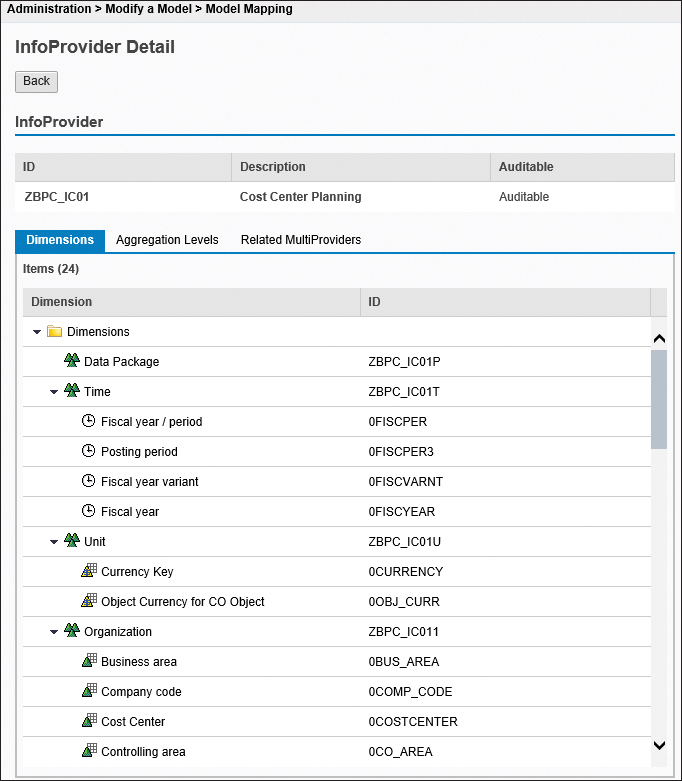The width and height of the screenshot is (682, 781).
Task: Click Business area characteristic icon
Action: pyautogui.click(x=89, y=660)
